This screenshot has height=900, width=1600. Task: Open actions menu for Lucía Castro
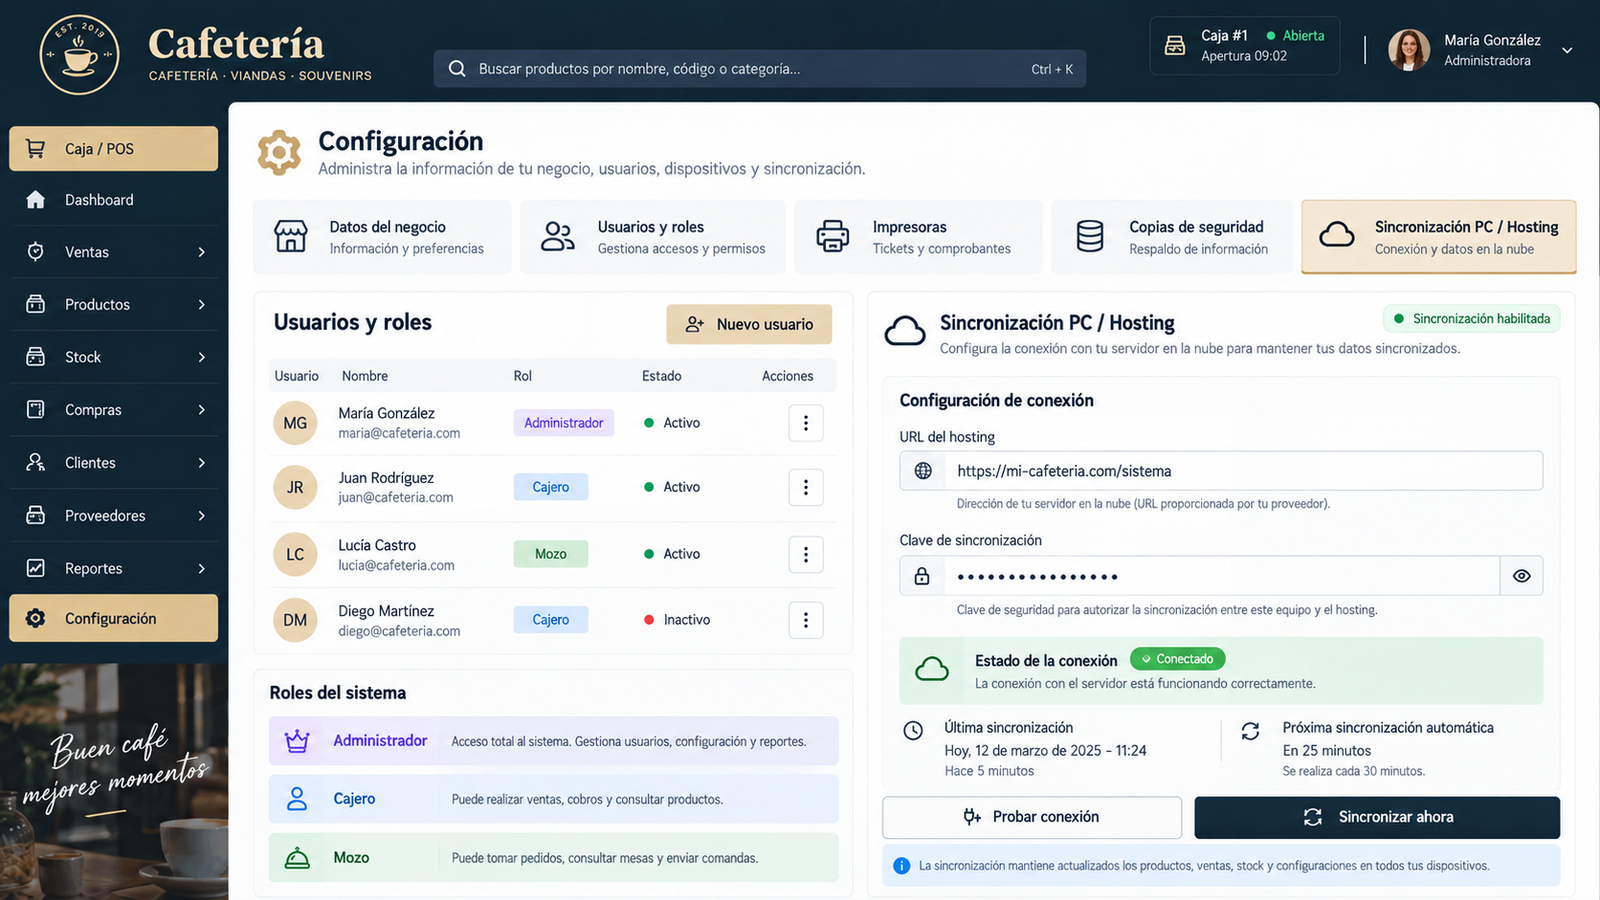coord(806,554)
